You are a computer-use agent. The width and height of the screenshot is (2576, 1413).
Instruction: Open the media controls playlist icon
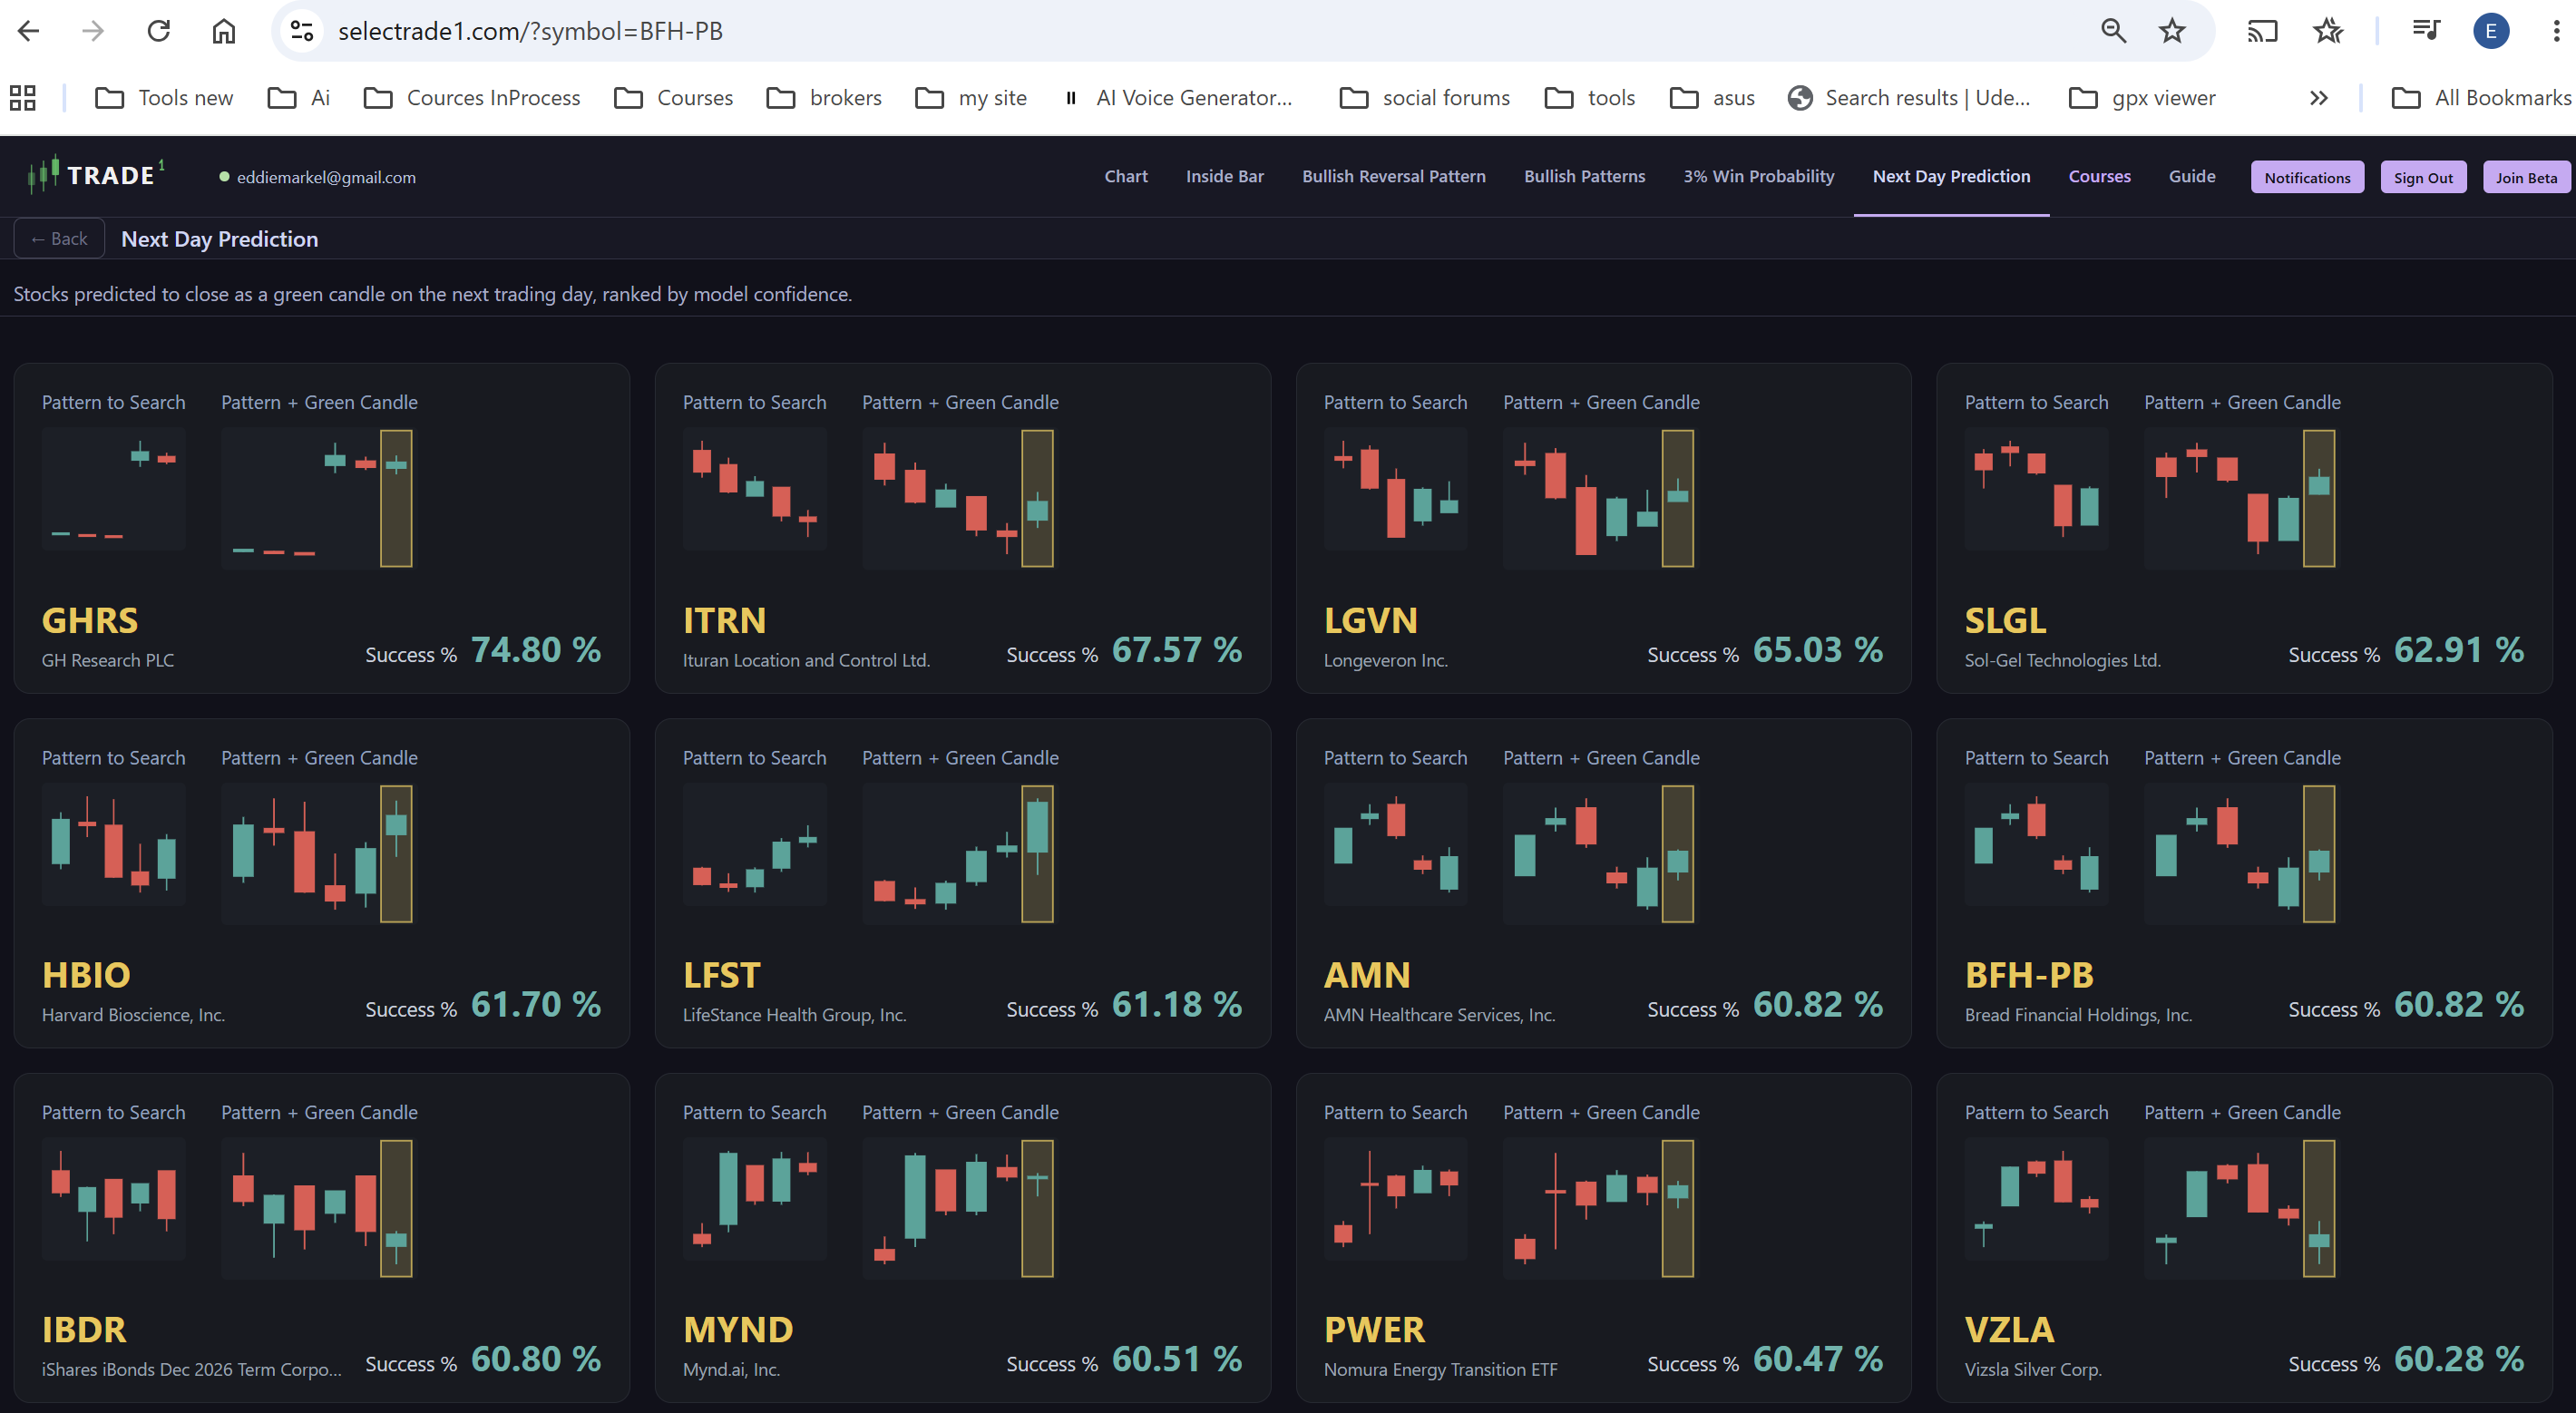coord(2426,31)
